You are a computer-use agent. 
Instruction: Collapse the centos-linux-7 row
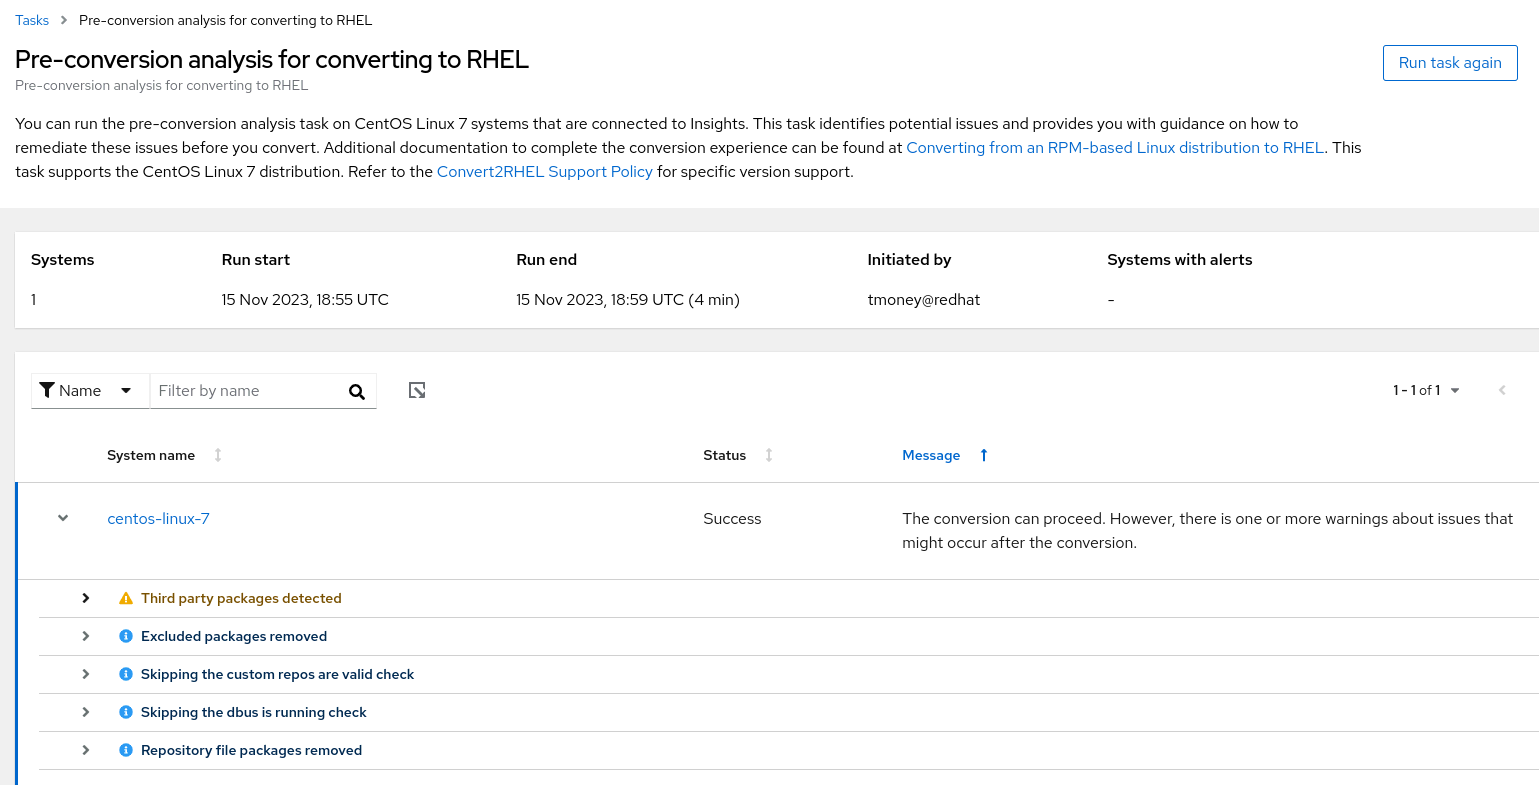coord(63,518)
